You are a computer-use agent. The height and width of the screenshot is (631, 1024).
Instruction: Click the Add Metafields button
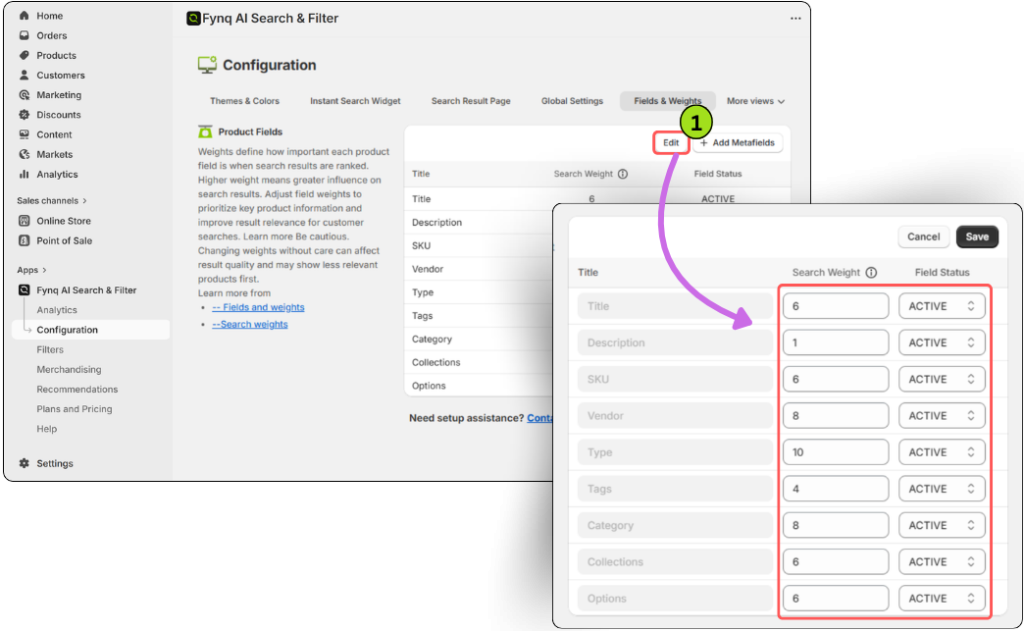(x=738, y=143)
